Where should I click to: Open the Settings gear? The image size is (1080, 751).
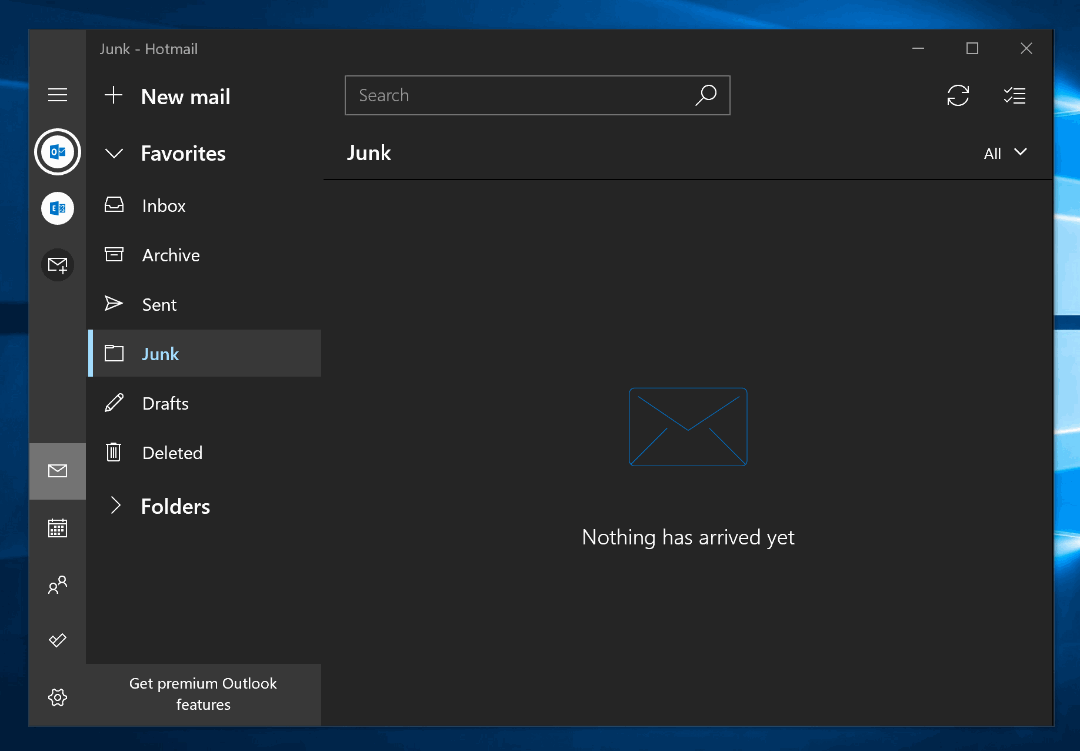pyautogui.click(x=57, y=697)
